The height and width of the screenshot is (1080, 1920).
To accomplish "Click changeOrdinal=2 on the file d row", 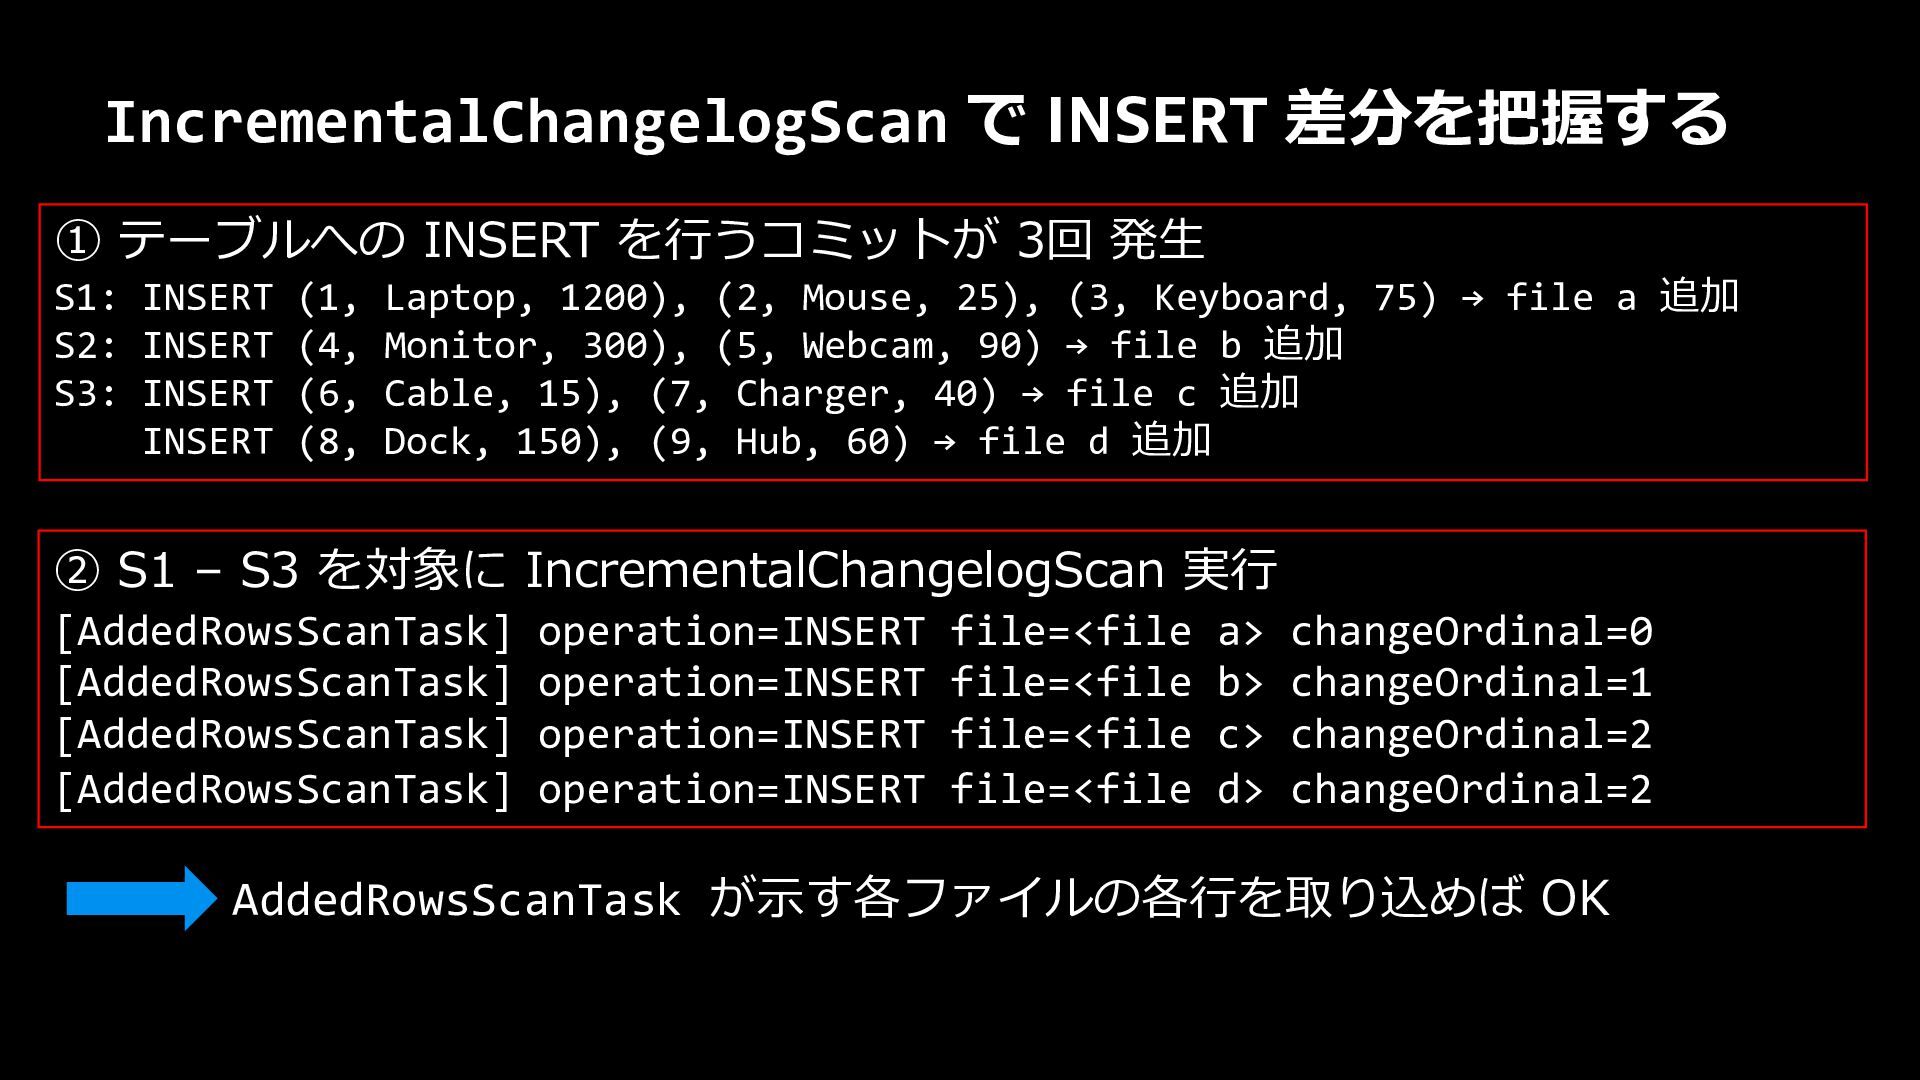I will (x=1471, y=789).
